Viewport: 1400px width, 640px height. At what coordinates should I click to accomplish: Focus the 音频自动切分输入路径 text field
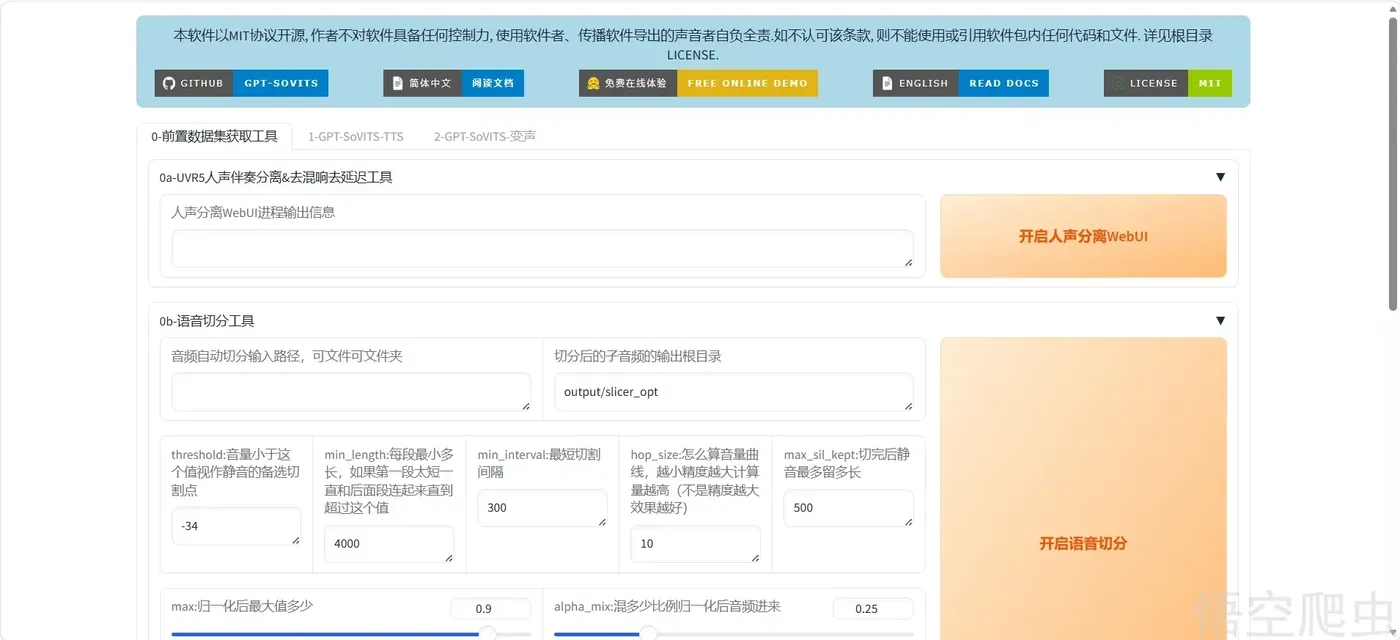point(351,392)
